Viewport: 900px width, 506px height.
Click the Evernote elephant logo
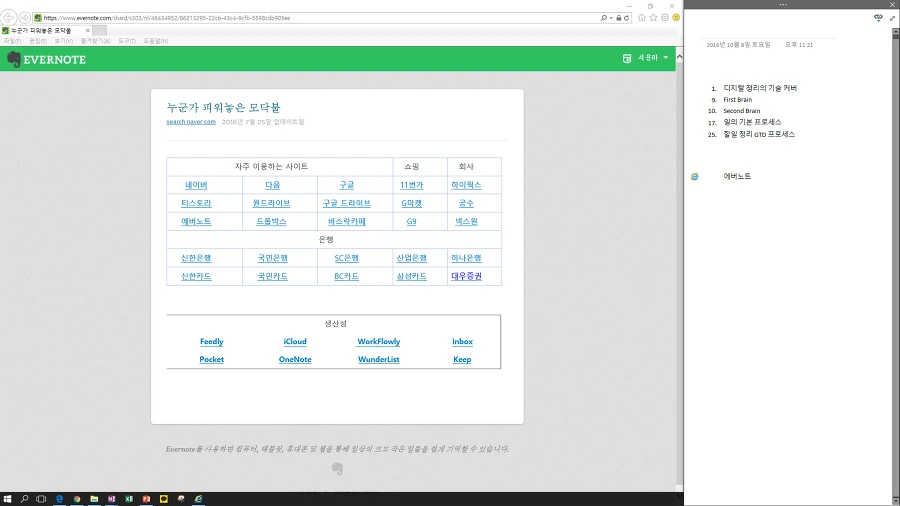point(14,59)
